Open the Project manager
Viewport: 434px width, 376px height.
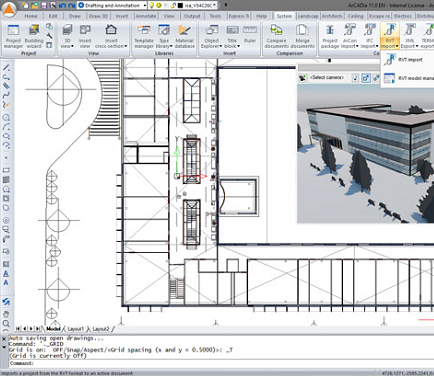coord(13,36)
